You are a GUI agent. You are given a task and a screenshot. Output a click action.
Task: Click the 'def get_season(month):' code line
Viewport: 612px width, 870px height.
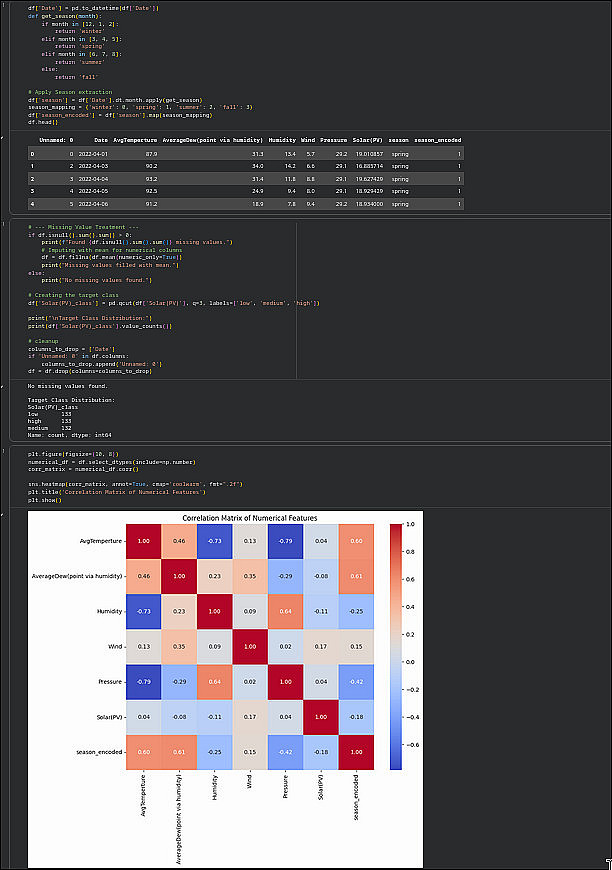64,16
